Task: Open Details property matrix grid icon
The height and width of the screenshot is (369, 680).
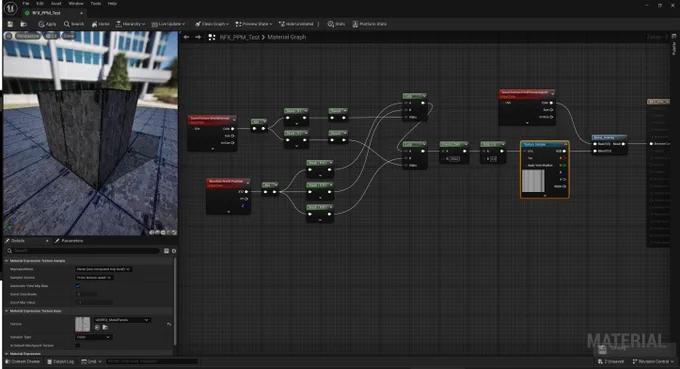Action: click(x=166, y=251)
